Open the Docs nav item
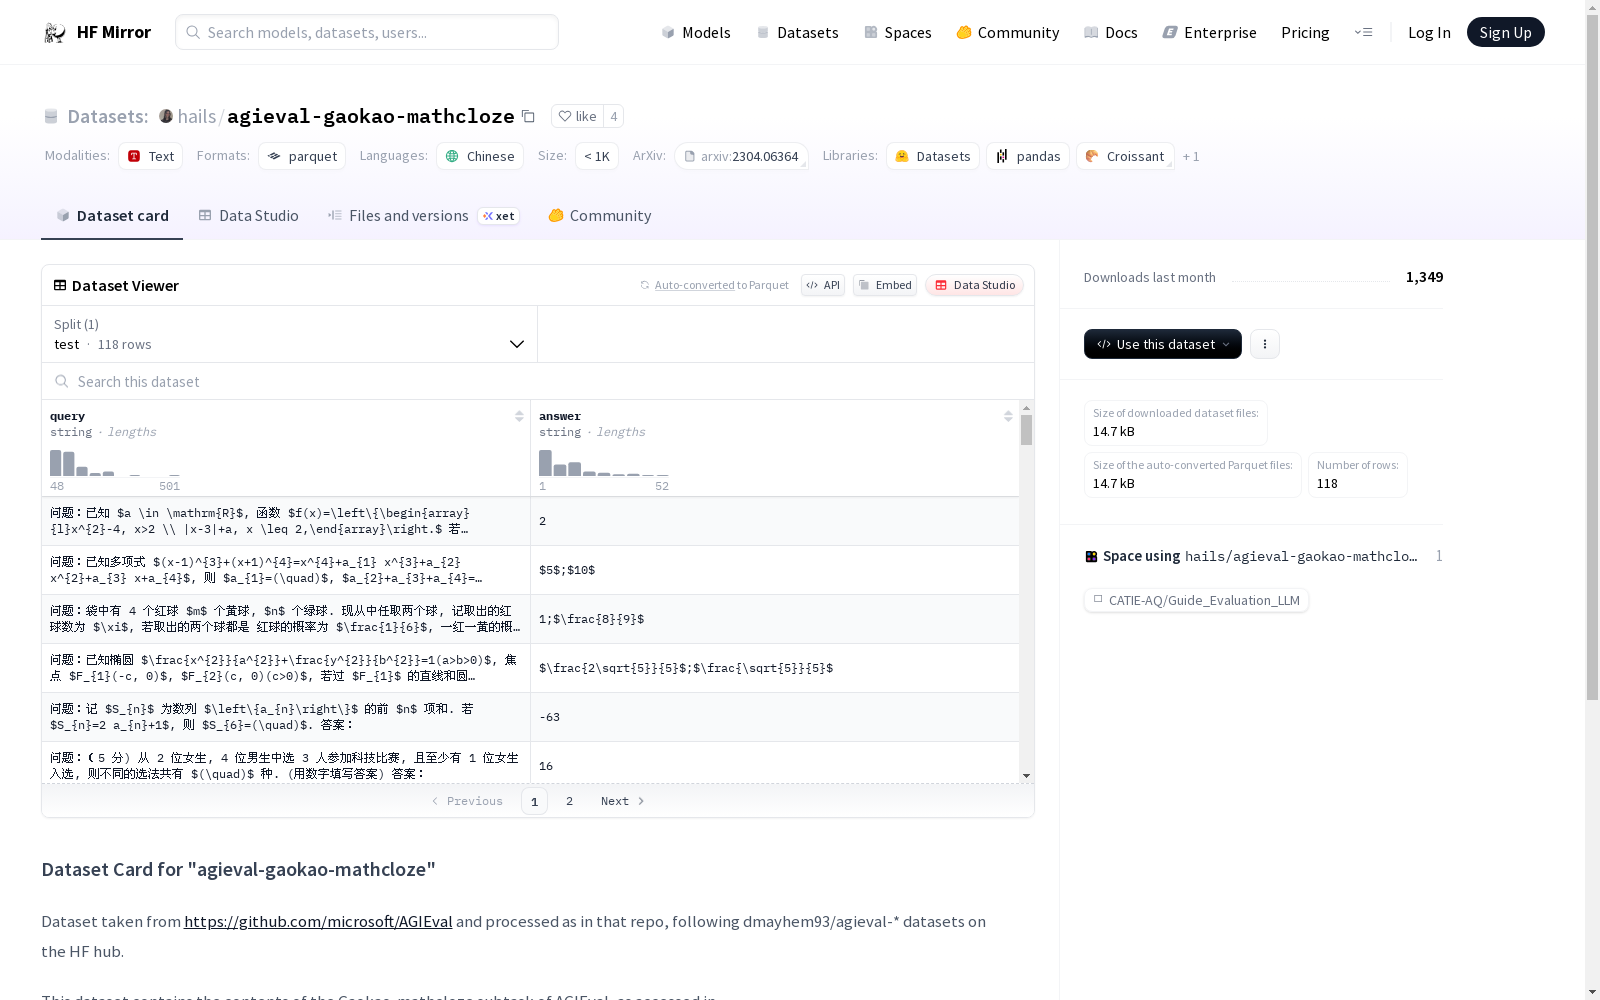The image size is (1600, 1000). point(1111,32)
